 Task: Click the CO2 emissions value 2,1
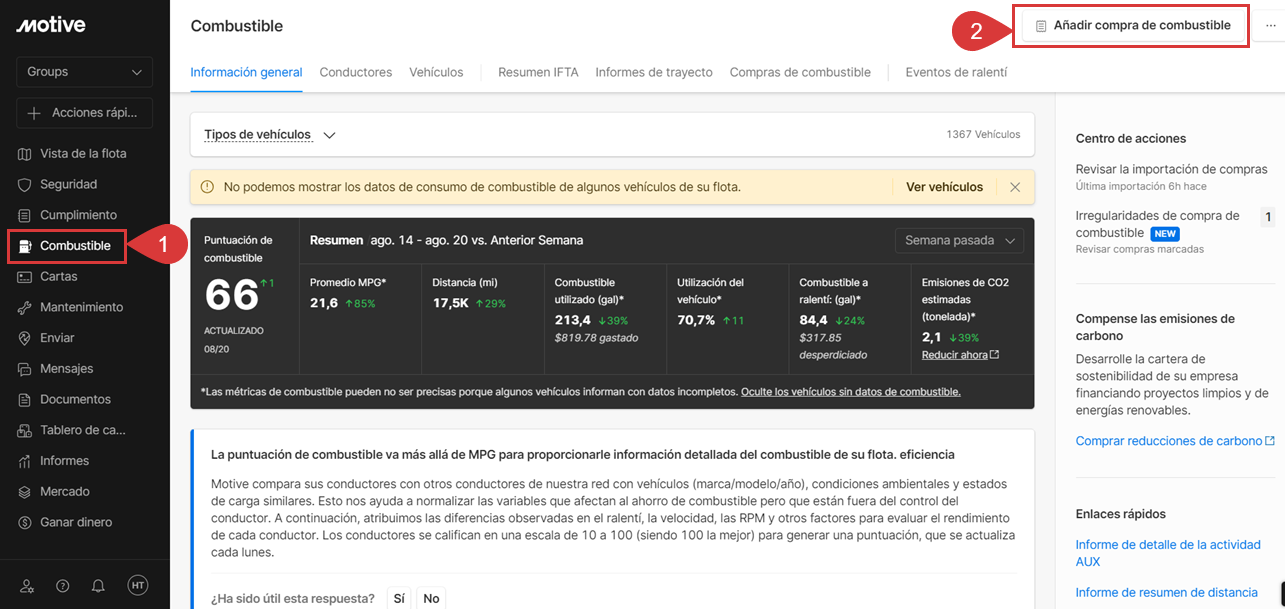tap(930, 337)
